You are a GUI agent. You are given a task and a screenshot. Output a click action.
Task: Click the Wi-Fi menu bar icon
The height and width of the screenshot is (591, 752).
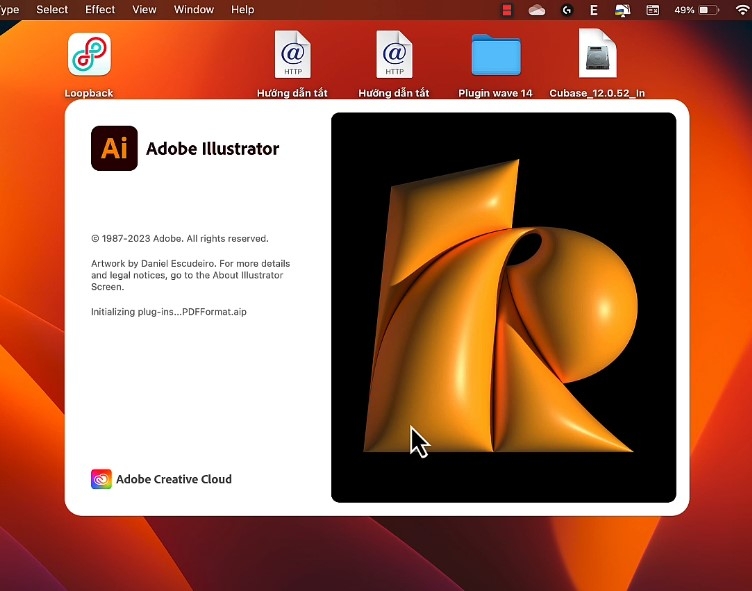pyautogui.click(x=742, y=10)
